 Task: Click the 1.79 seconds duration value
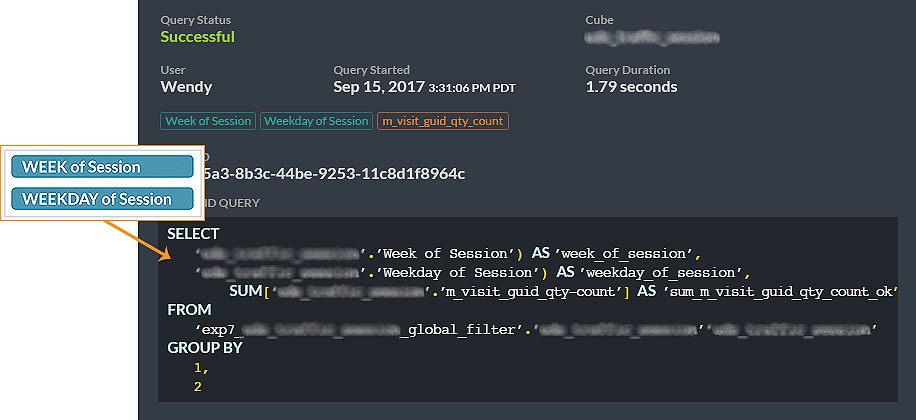coord(632,87)
